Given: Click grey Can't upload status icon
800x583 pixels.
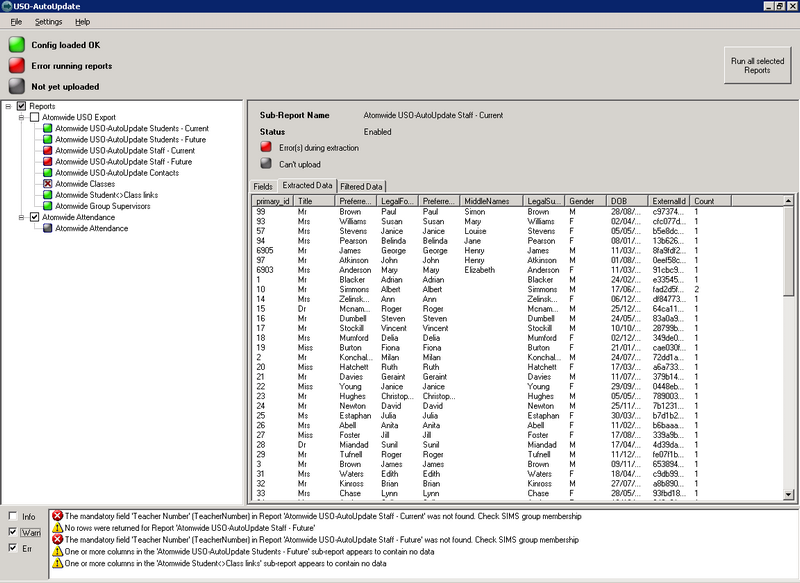Looking at the screenshot, I should point(266,163).
